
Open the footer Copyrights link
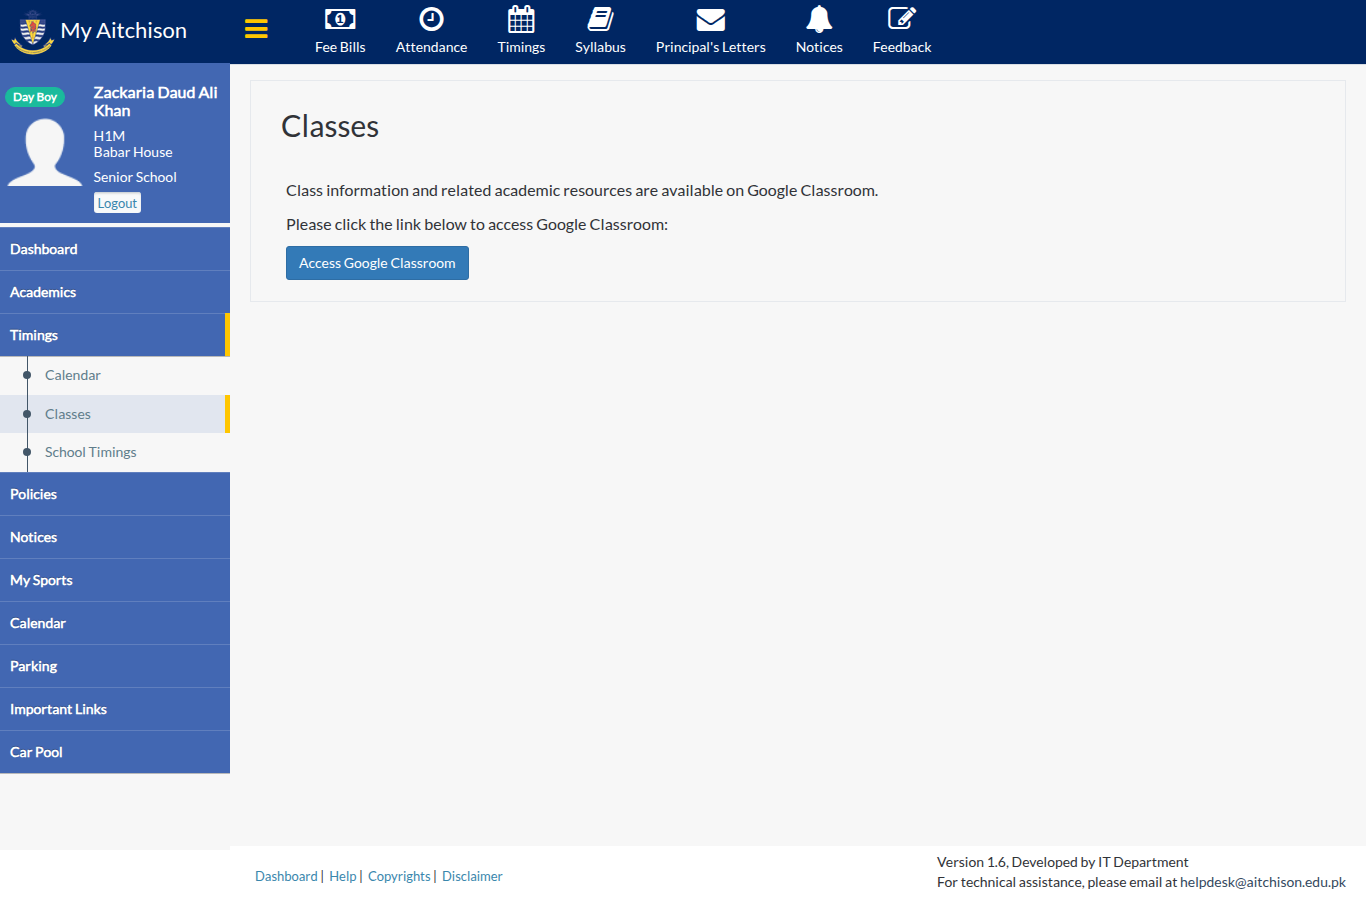[399, 876]
